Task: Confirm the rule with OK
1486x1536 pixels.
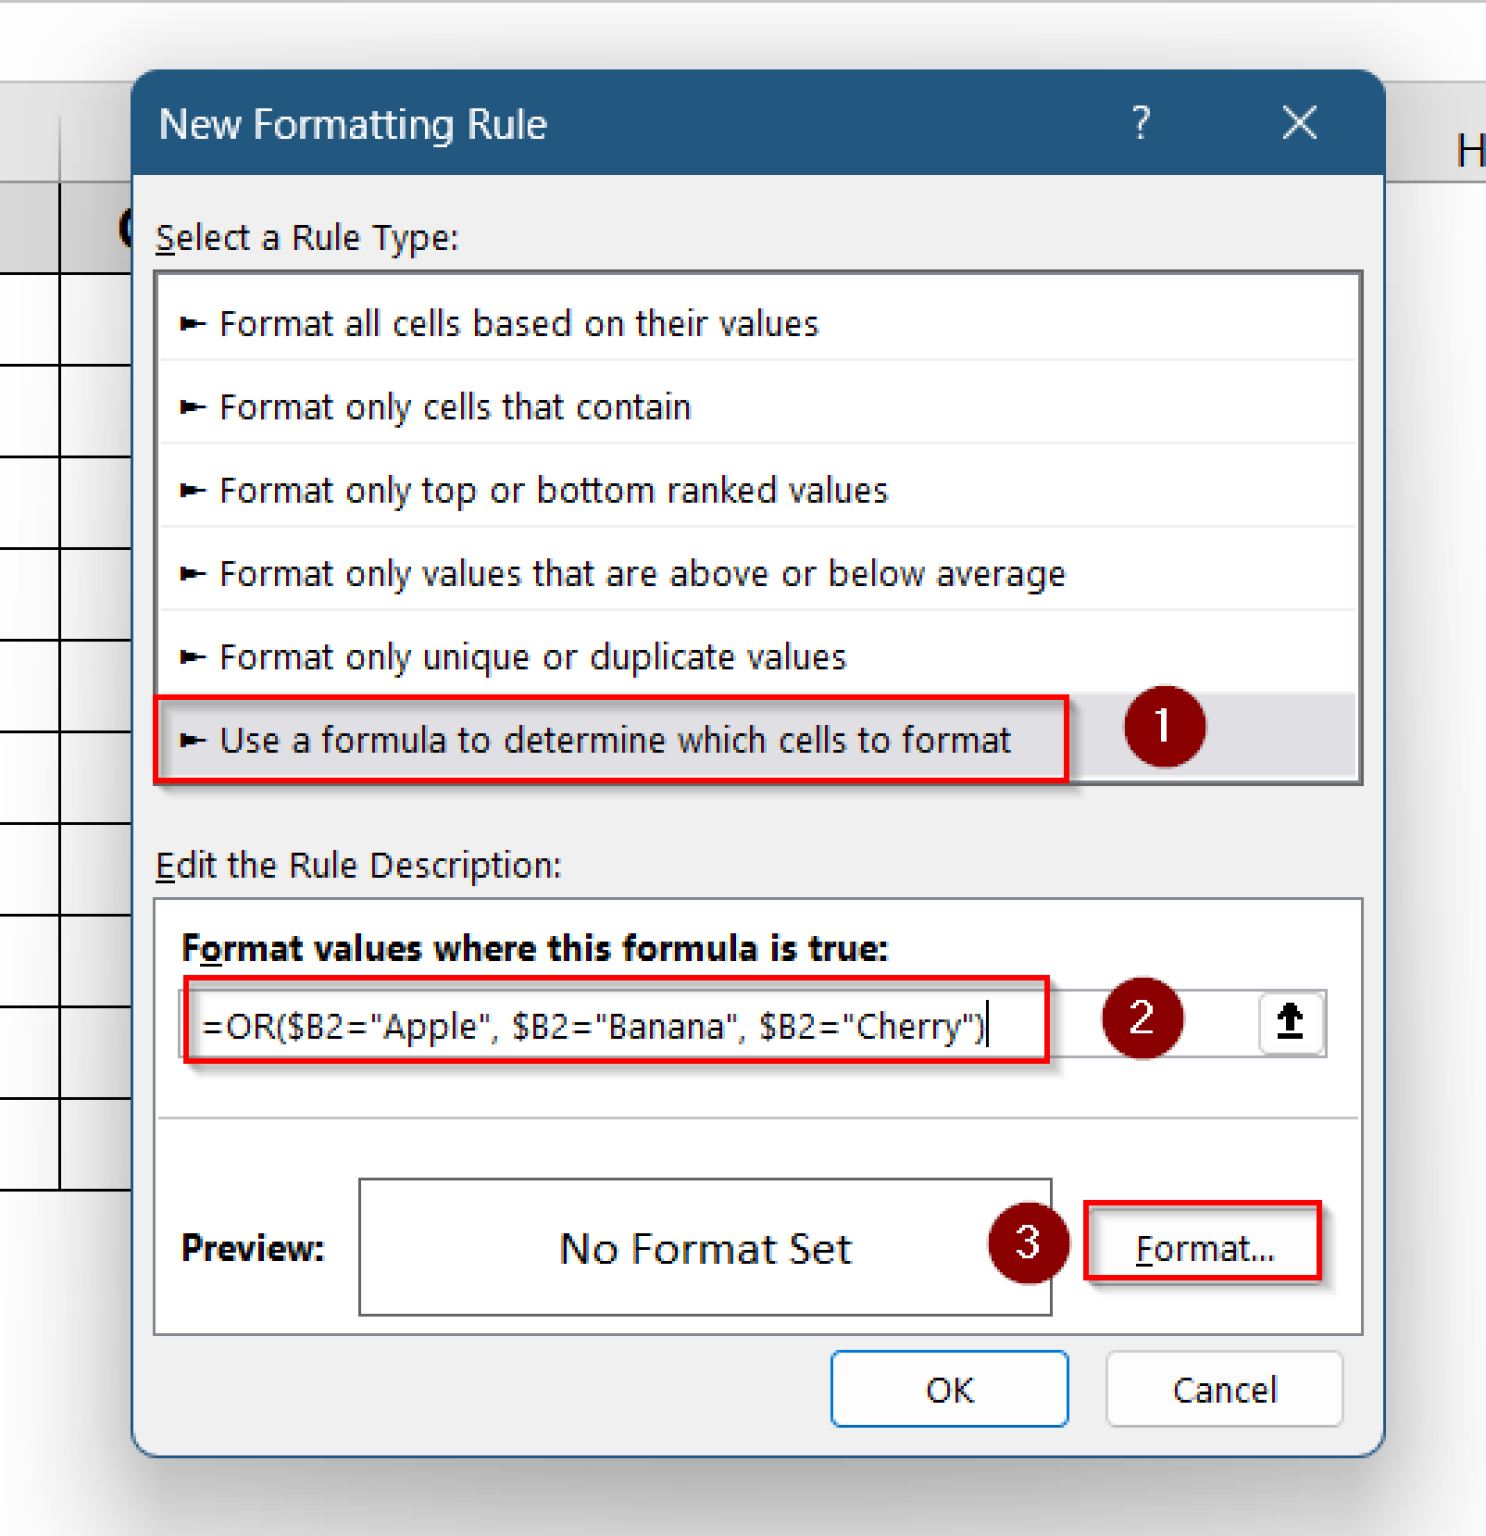Action: 949,1389
